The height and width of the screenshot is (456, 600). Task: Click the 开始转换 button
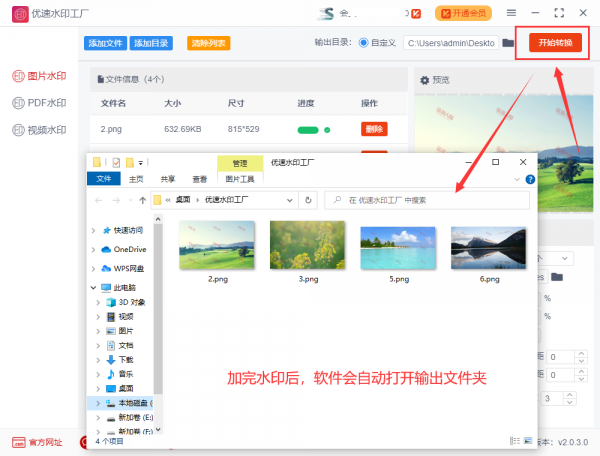click(555, 42)
